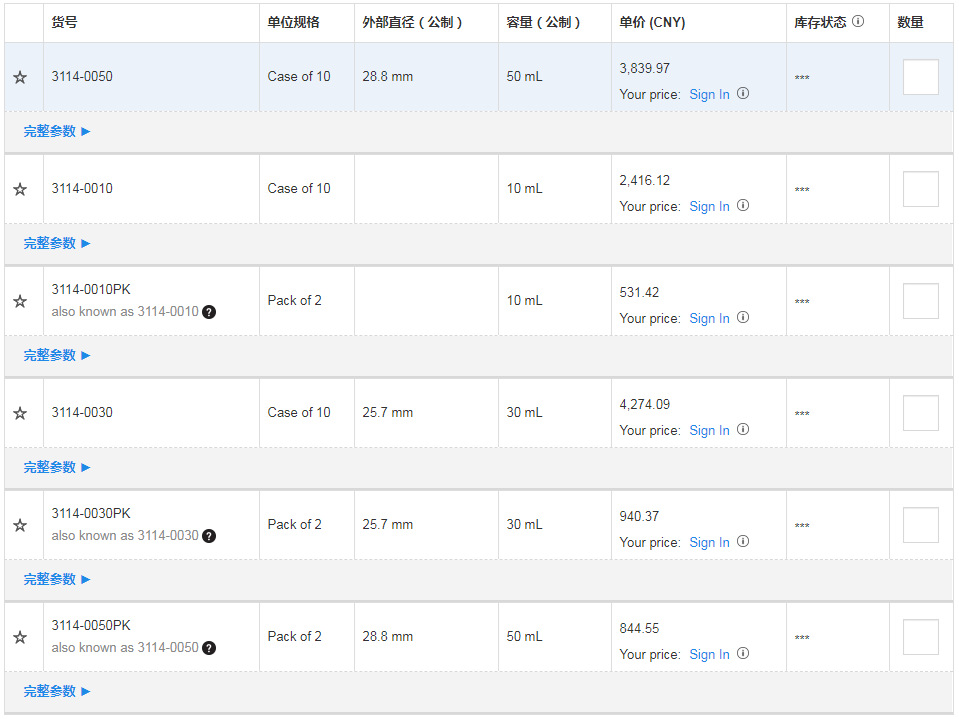Expand 完整参数 for 3114-0010PK row
Viewport: 959px width, 719px height.
point(57,355)
